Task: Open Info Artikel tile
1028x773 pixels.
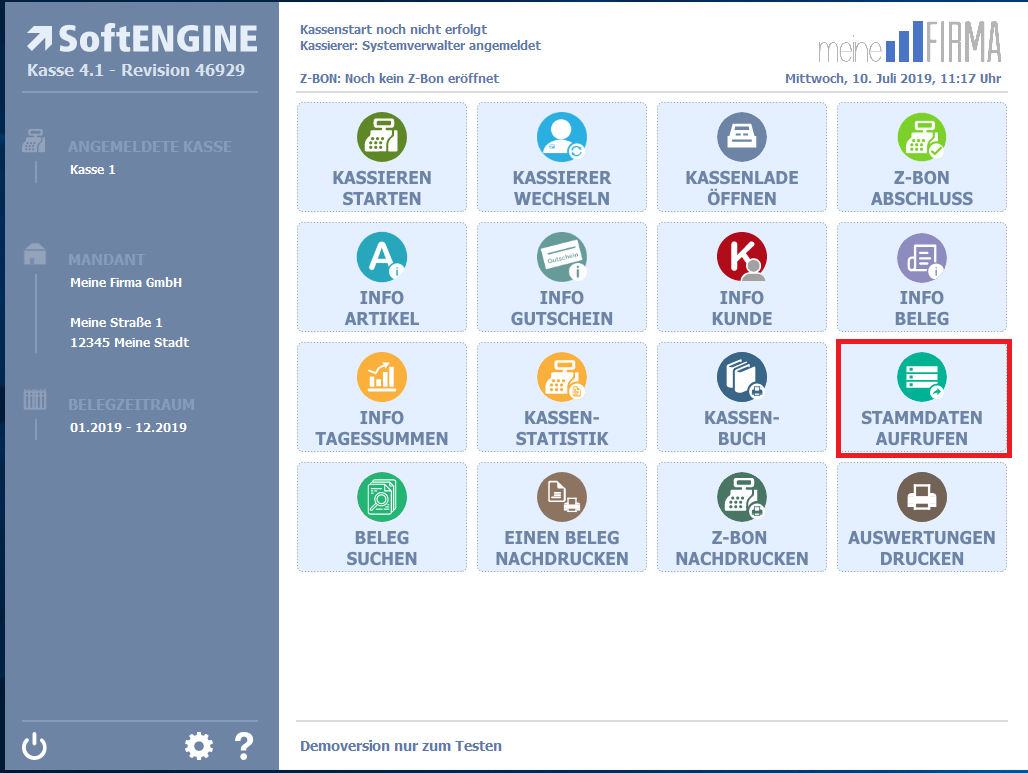Action: (382, 277)
